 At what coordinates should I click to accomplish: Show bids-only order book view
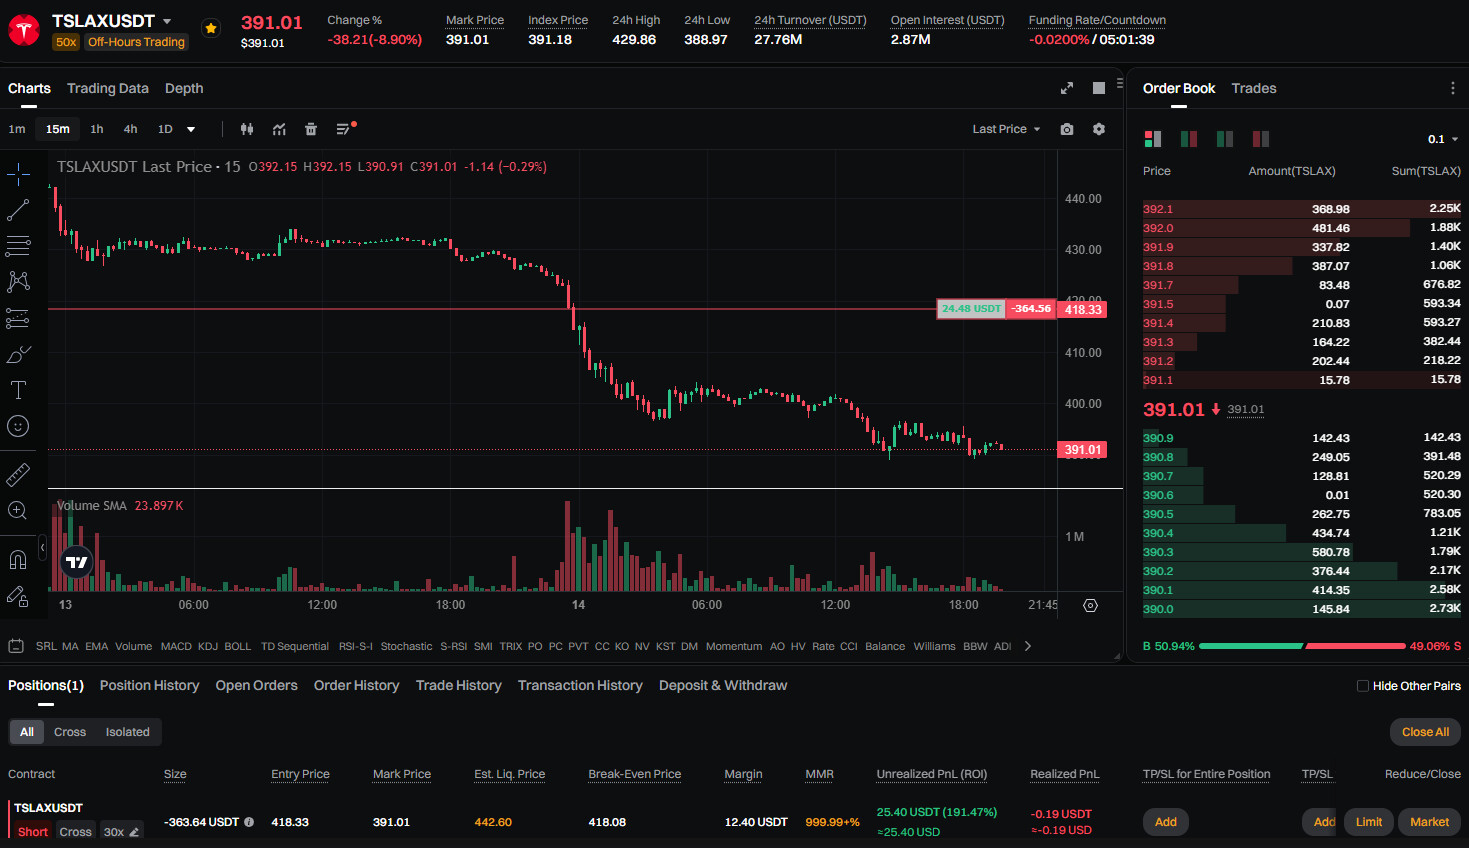(x=1225, y=139)
